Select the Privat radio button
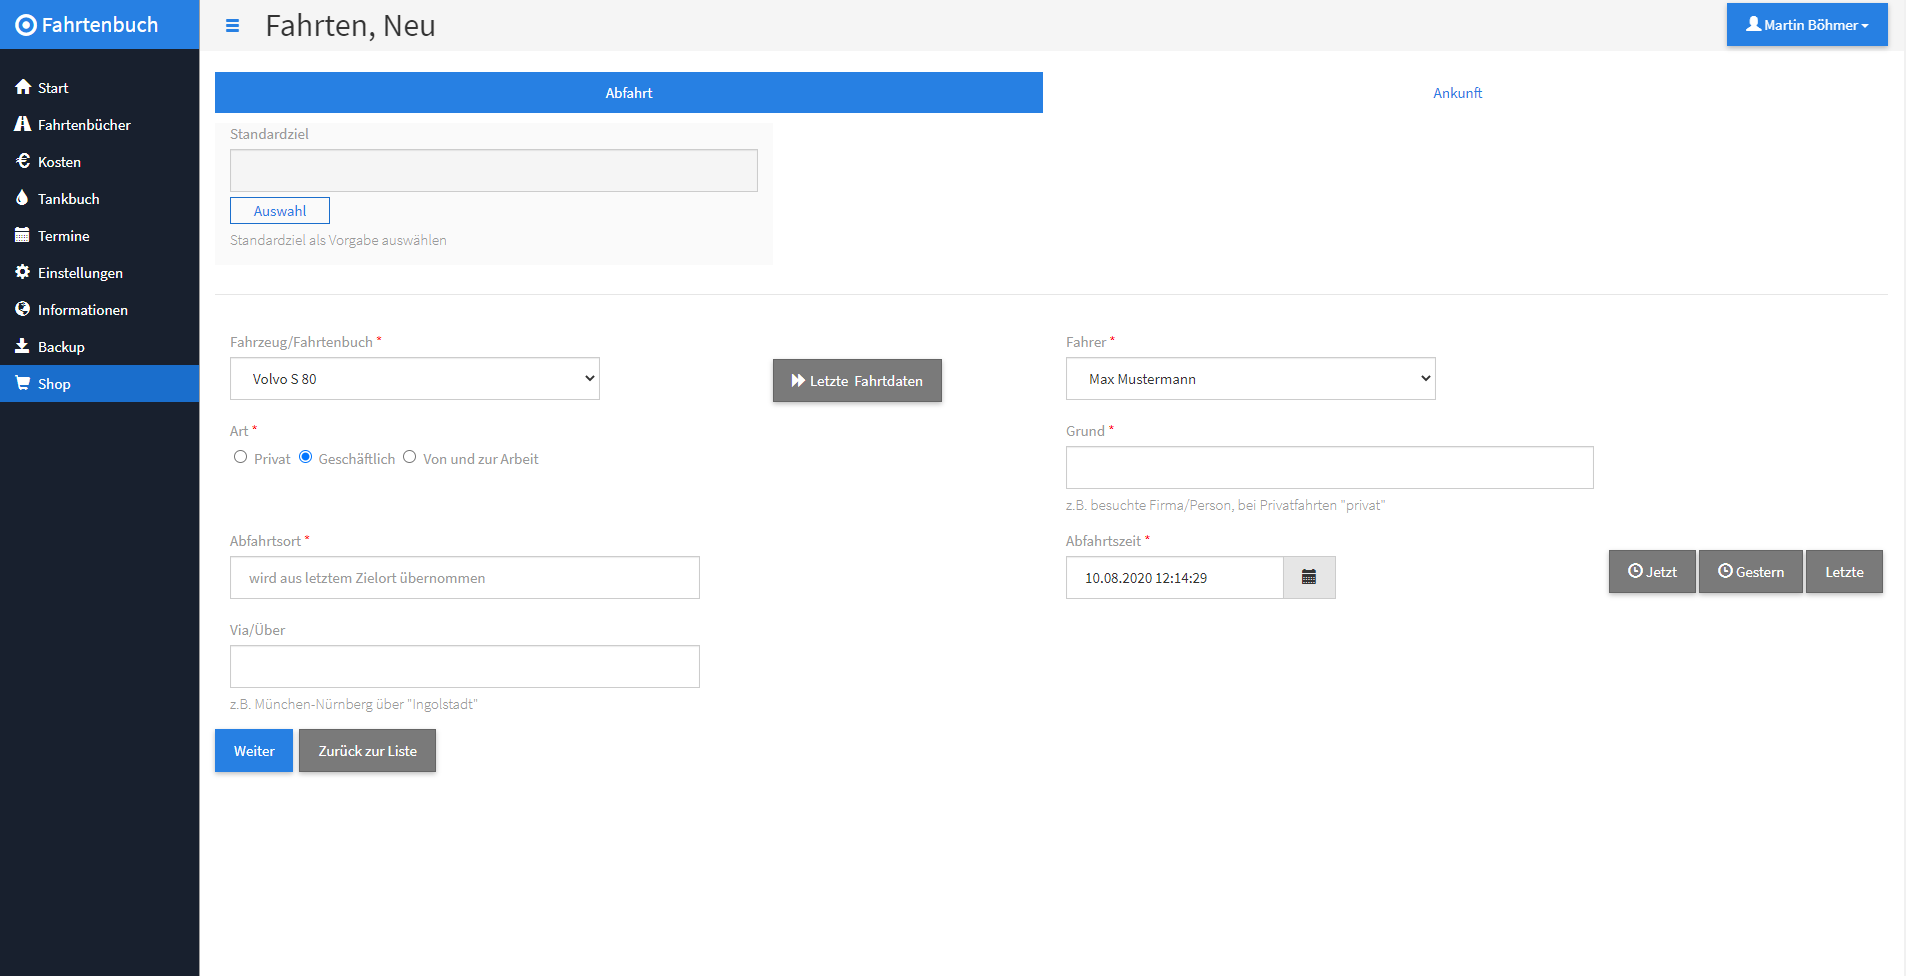Viewport: 1906px width, 976px height. click(x=240, y=457)
